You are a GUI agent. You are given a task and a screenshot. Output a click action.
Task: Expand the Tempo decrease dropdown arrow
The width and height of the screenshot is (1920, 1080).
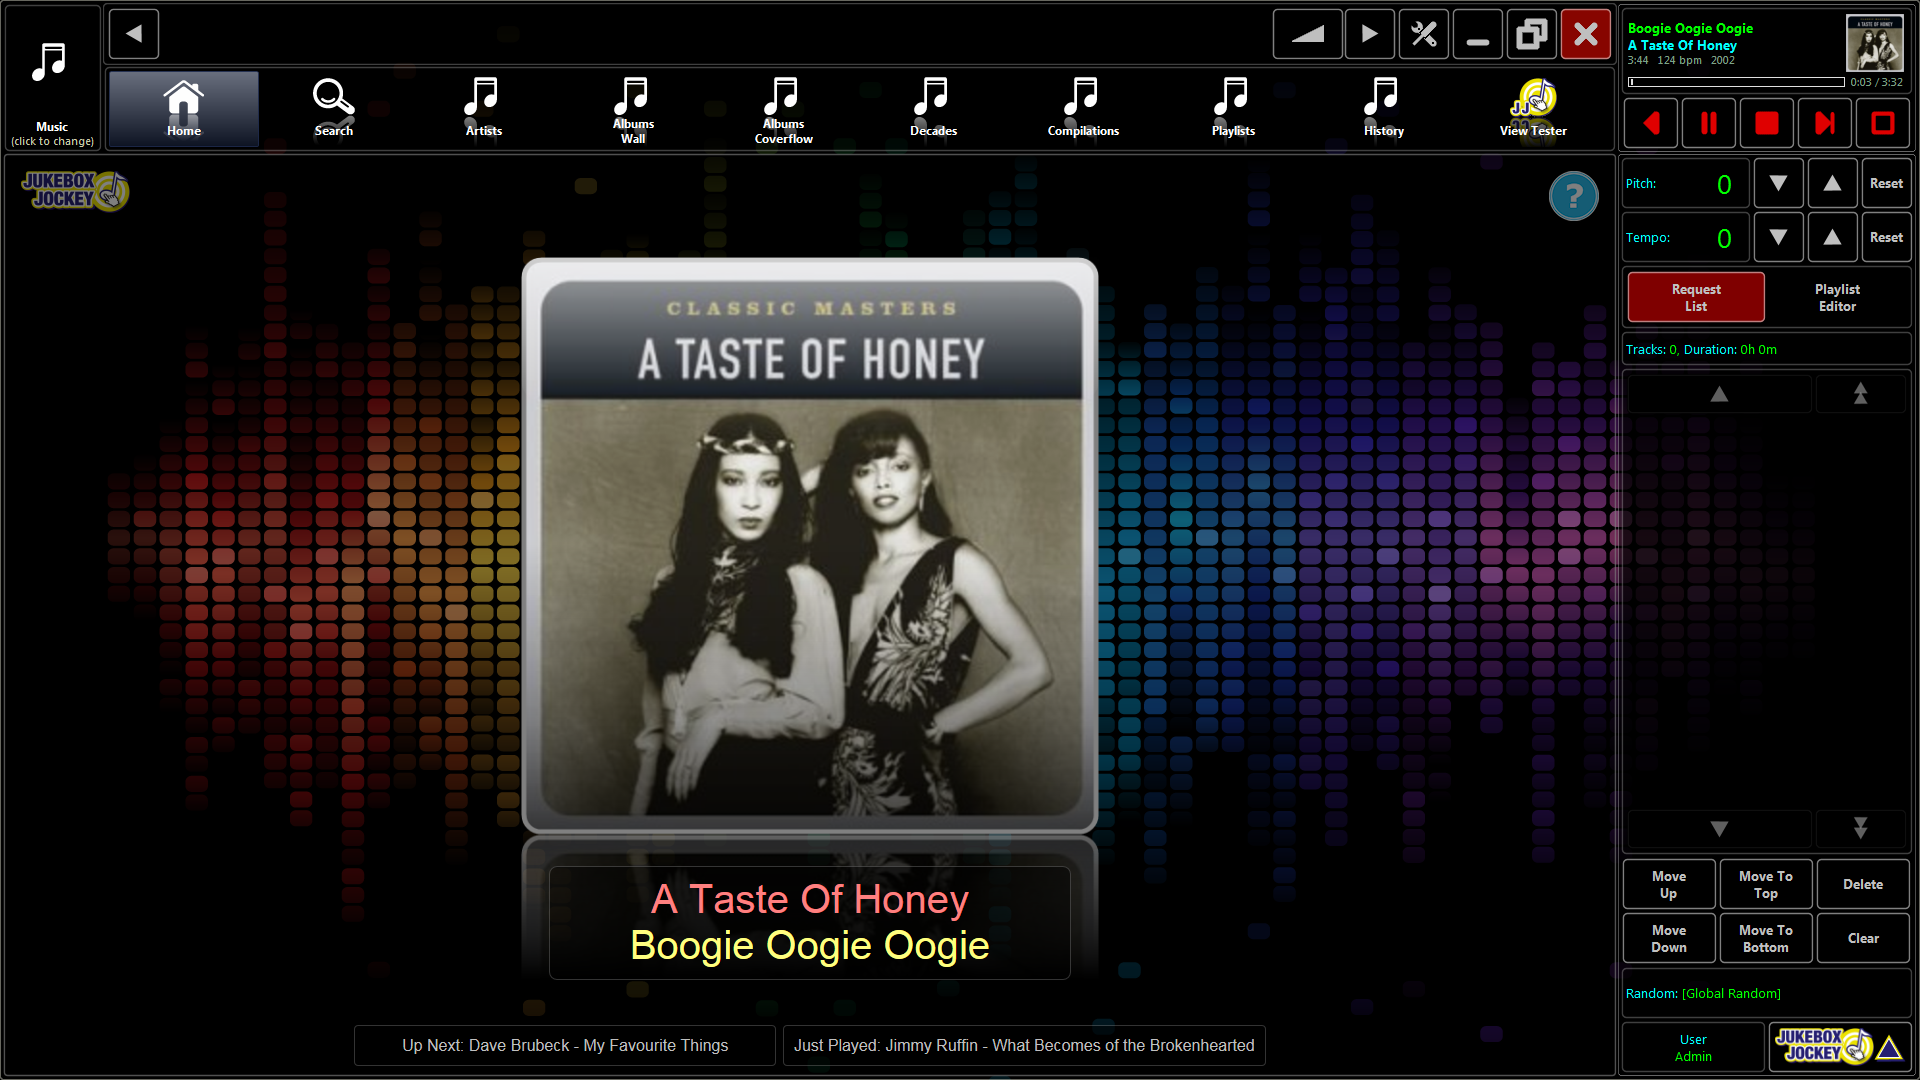click(x=1778, y=237)
